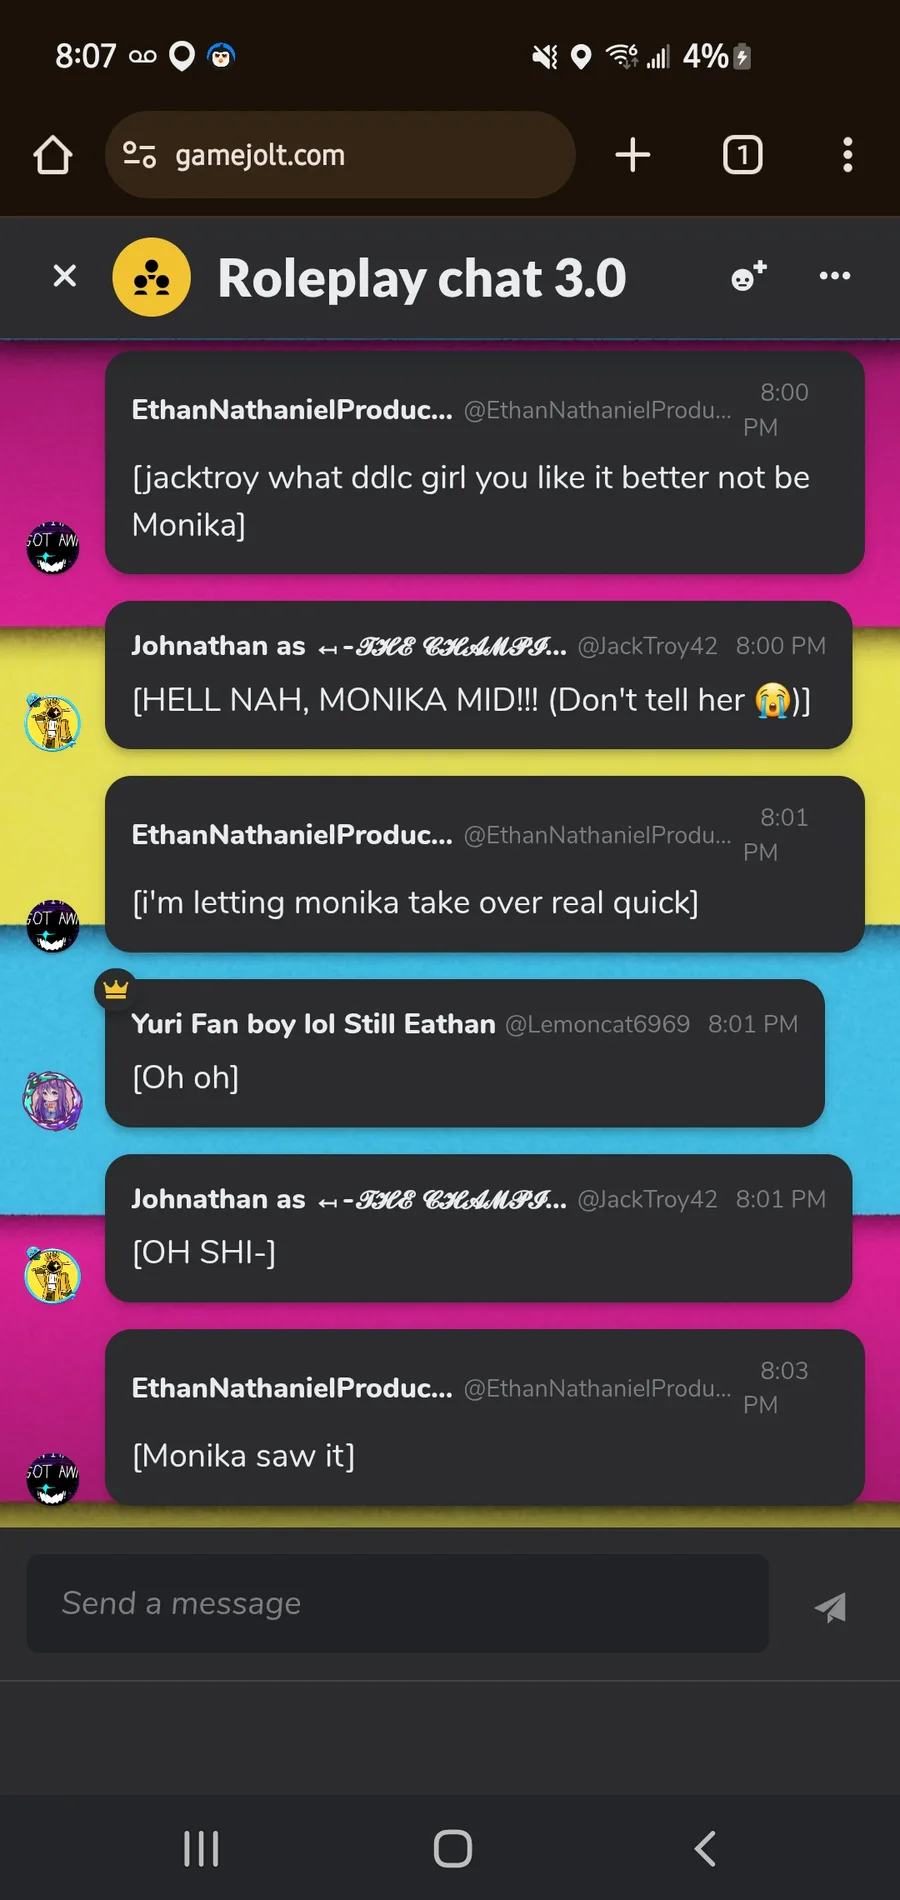
Task: Open the yellow group chat avatar
Action: 152,277
